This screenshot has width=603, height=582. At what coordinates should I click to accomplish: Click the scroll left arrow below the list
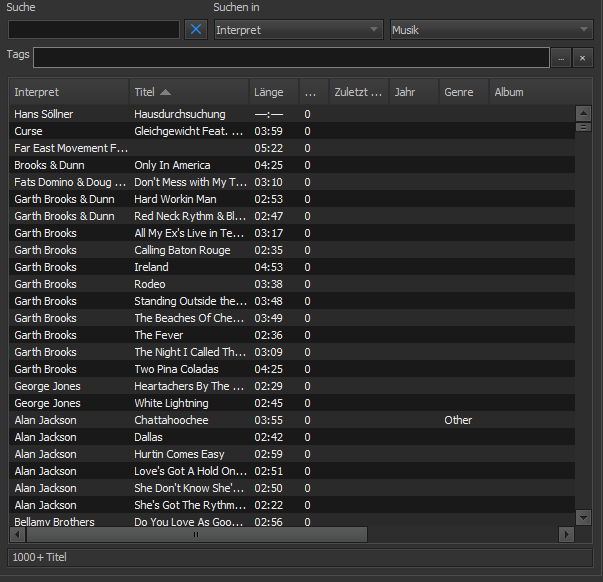[x=17, y=534]
